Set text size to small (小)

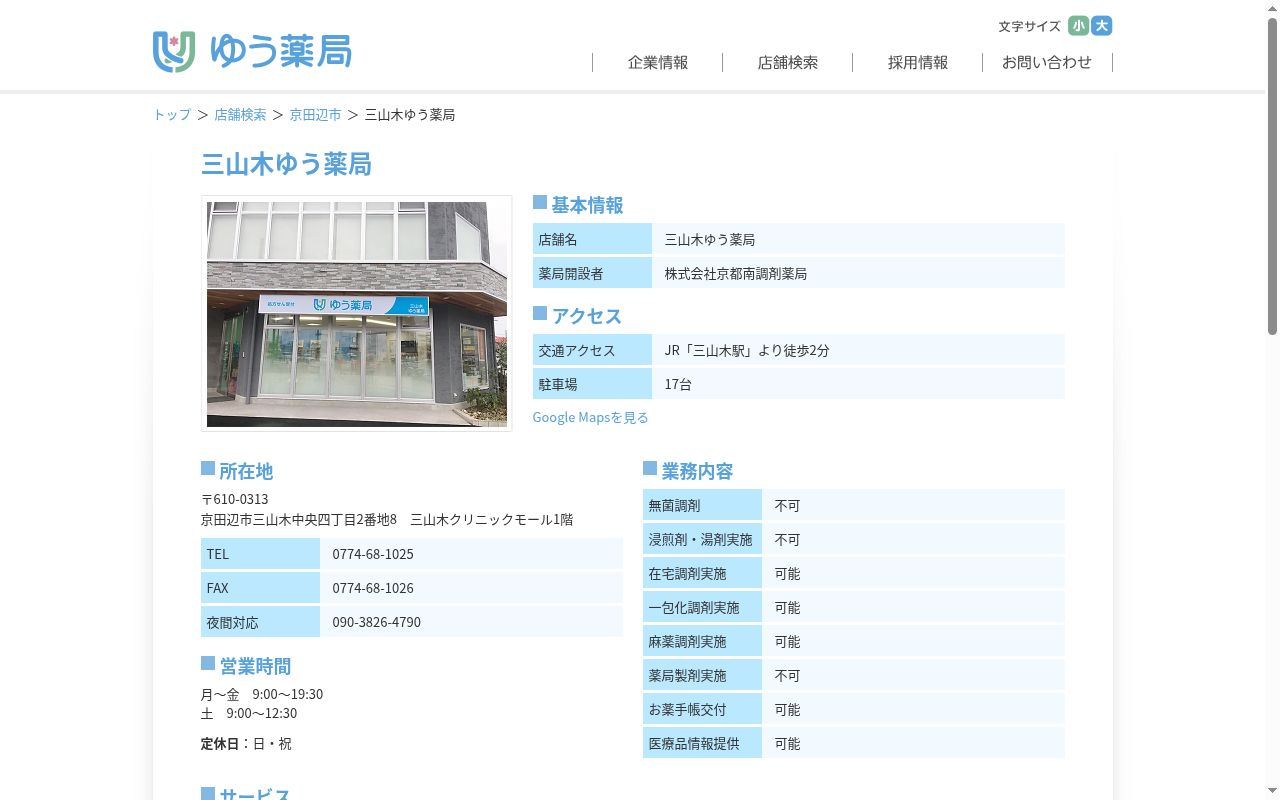click(1078, 26)
